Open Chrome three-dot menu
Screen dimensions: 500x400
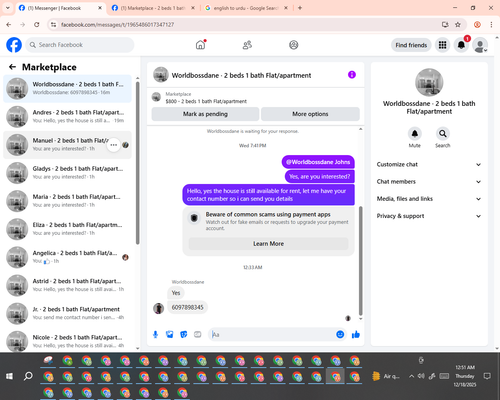[491, 24]
